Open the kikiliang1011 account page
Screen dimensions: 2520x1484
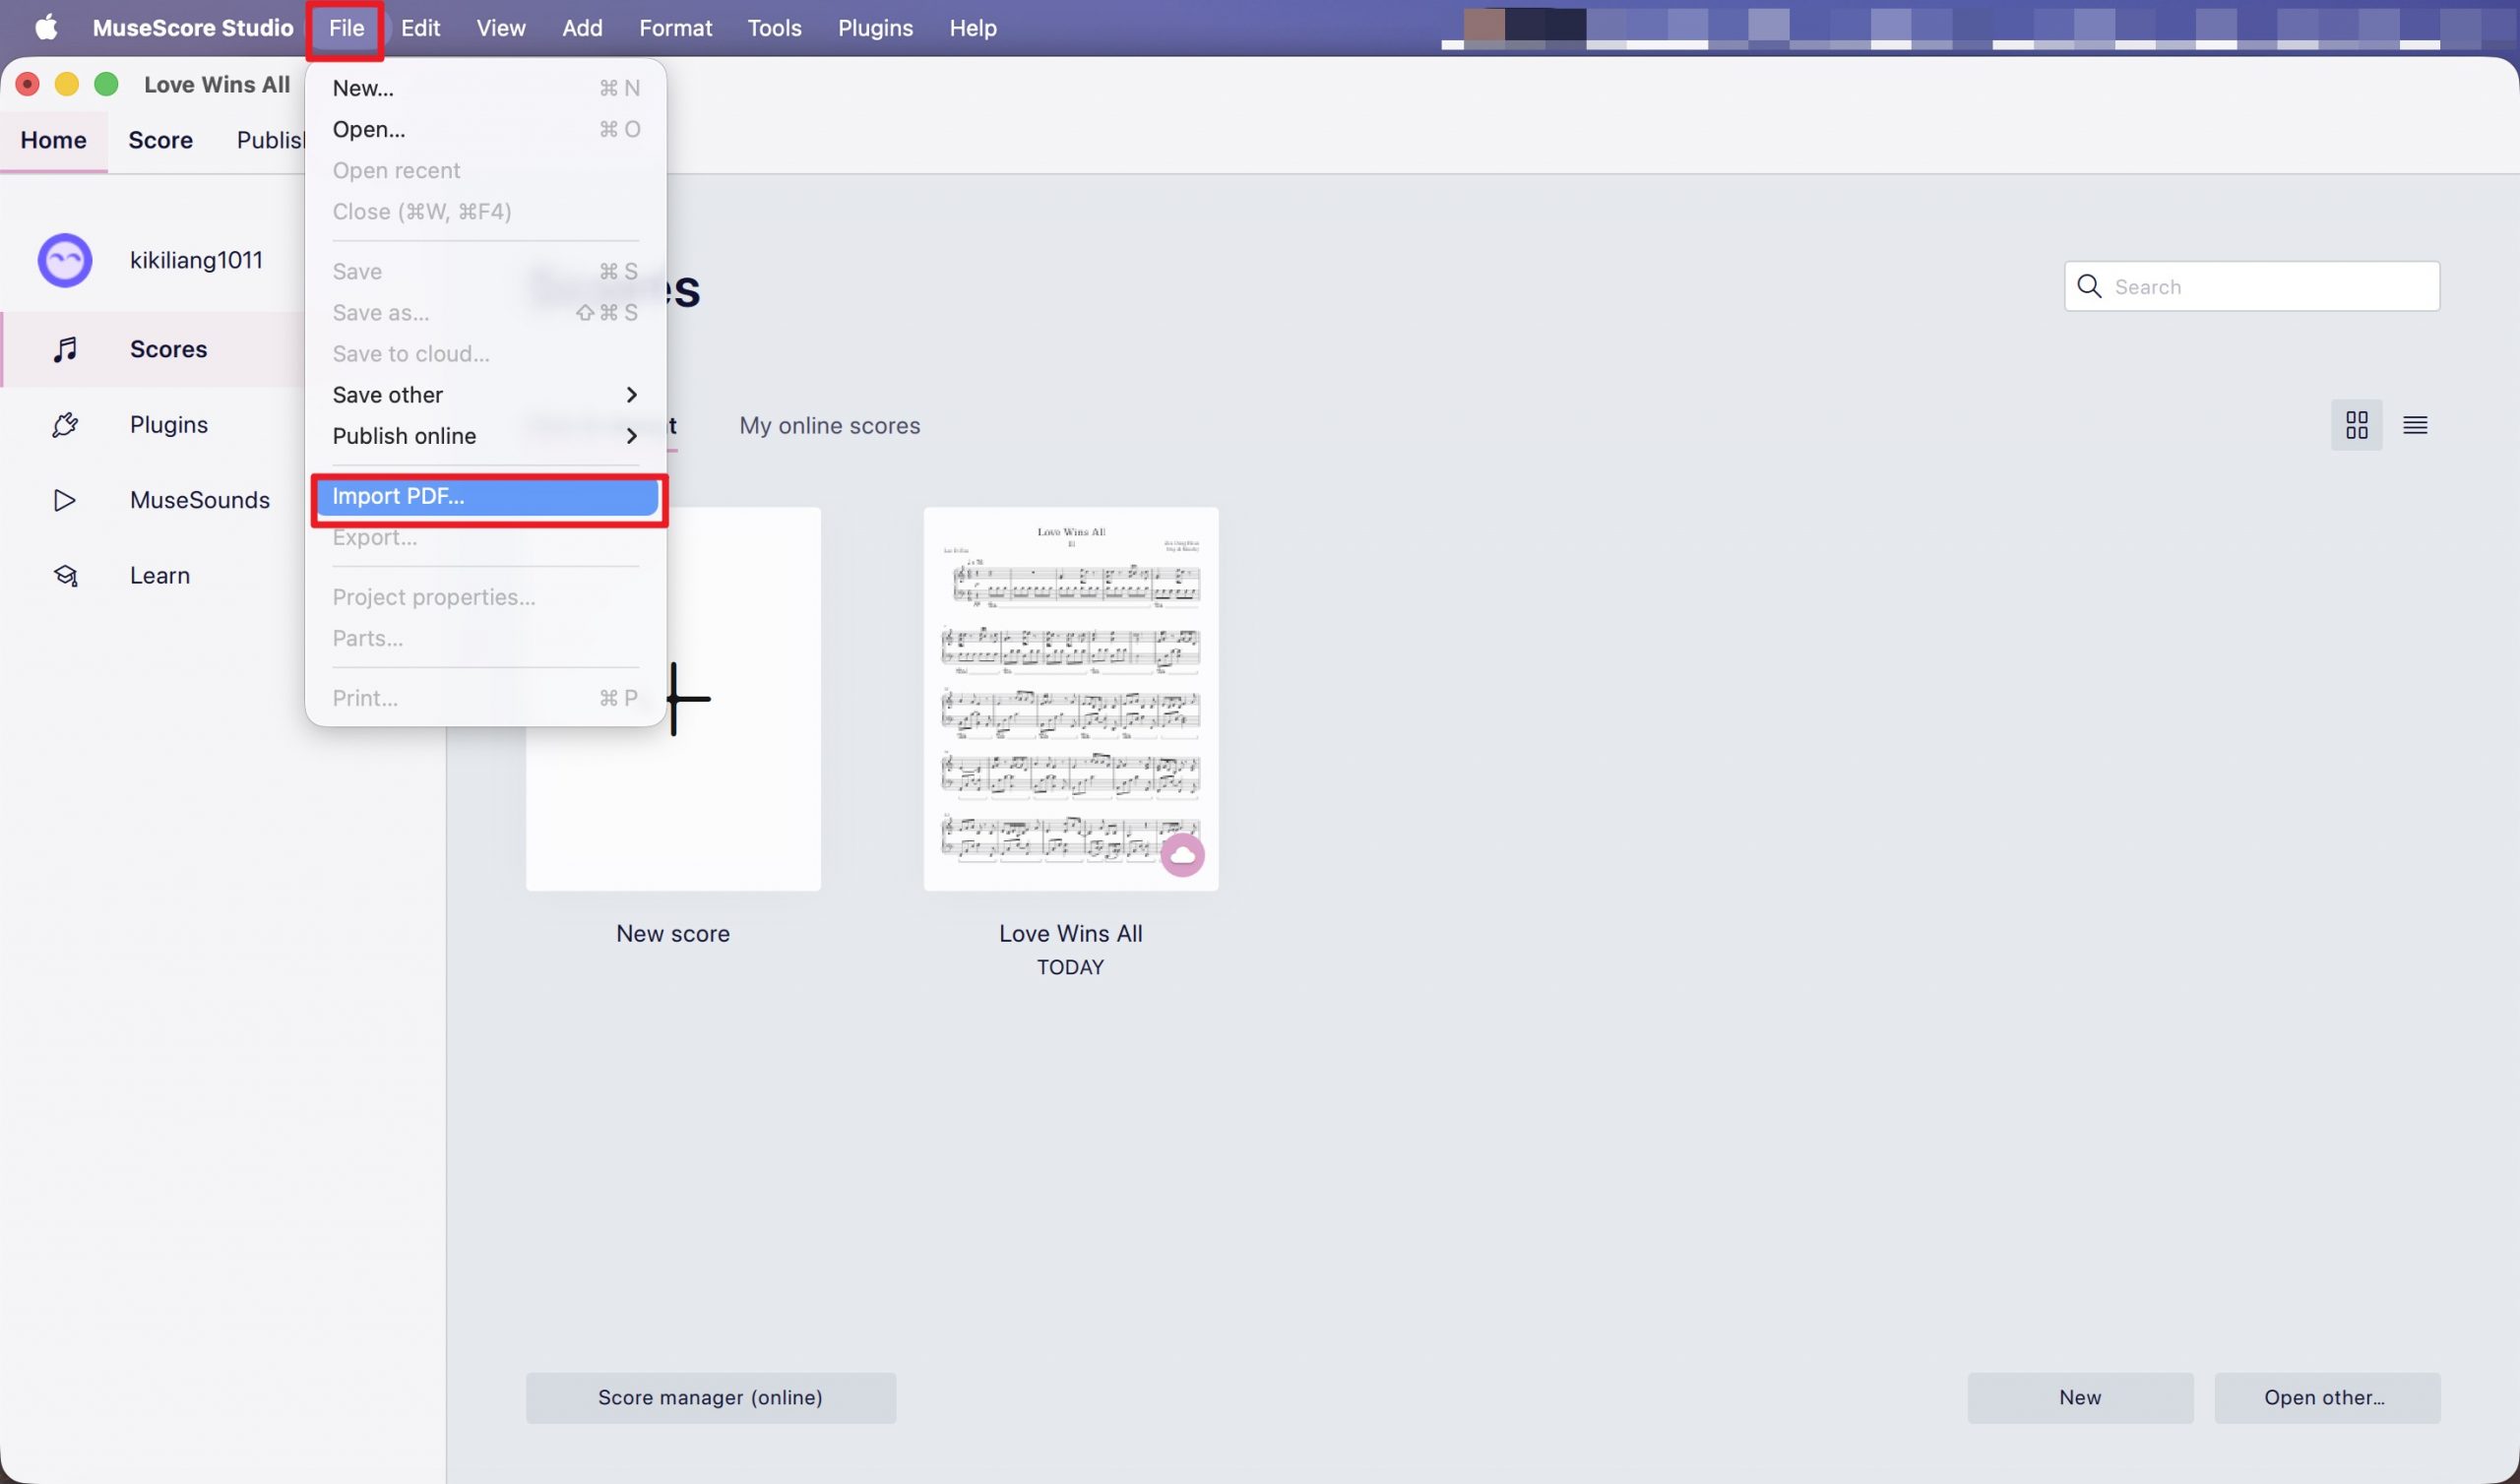(196, 260)
